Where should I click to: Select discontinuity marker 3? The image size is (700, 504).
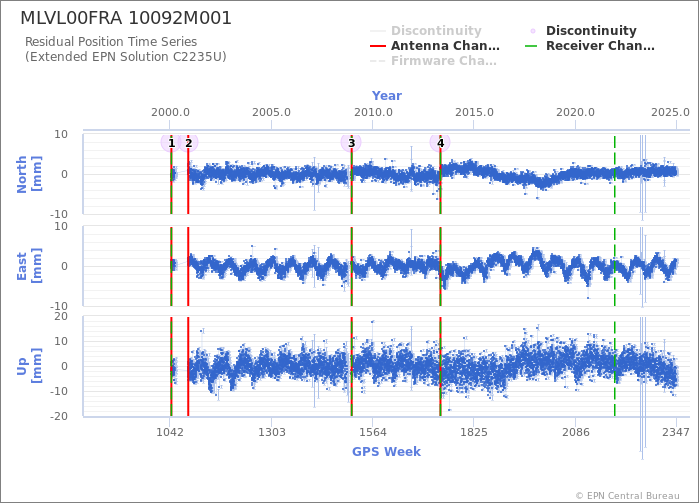[351, 143]
